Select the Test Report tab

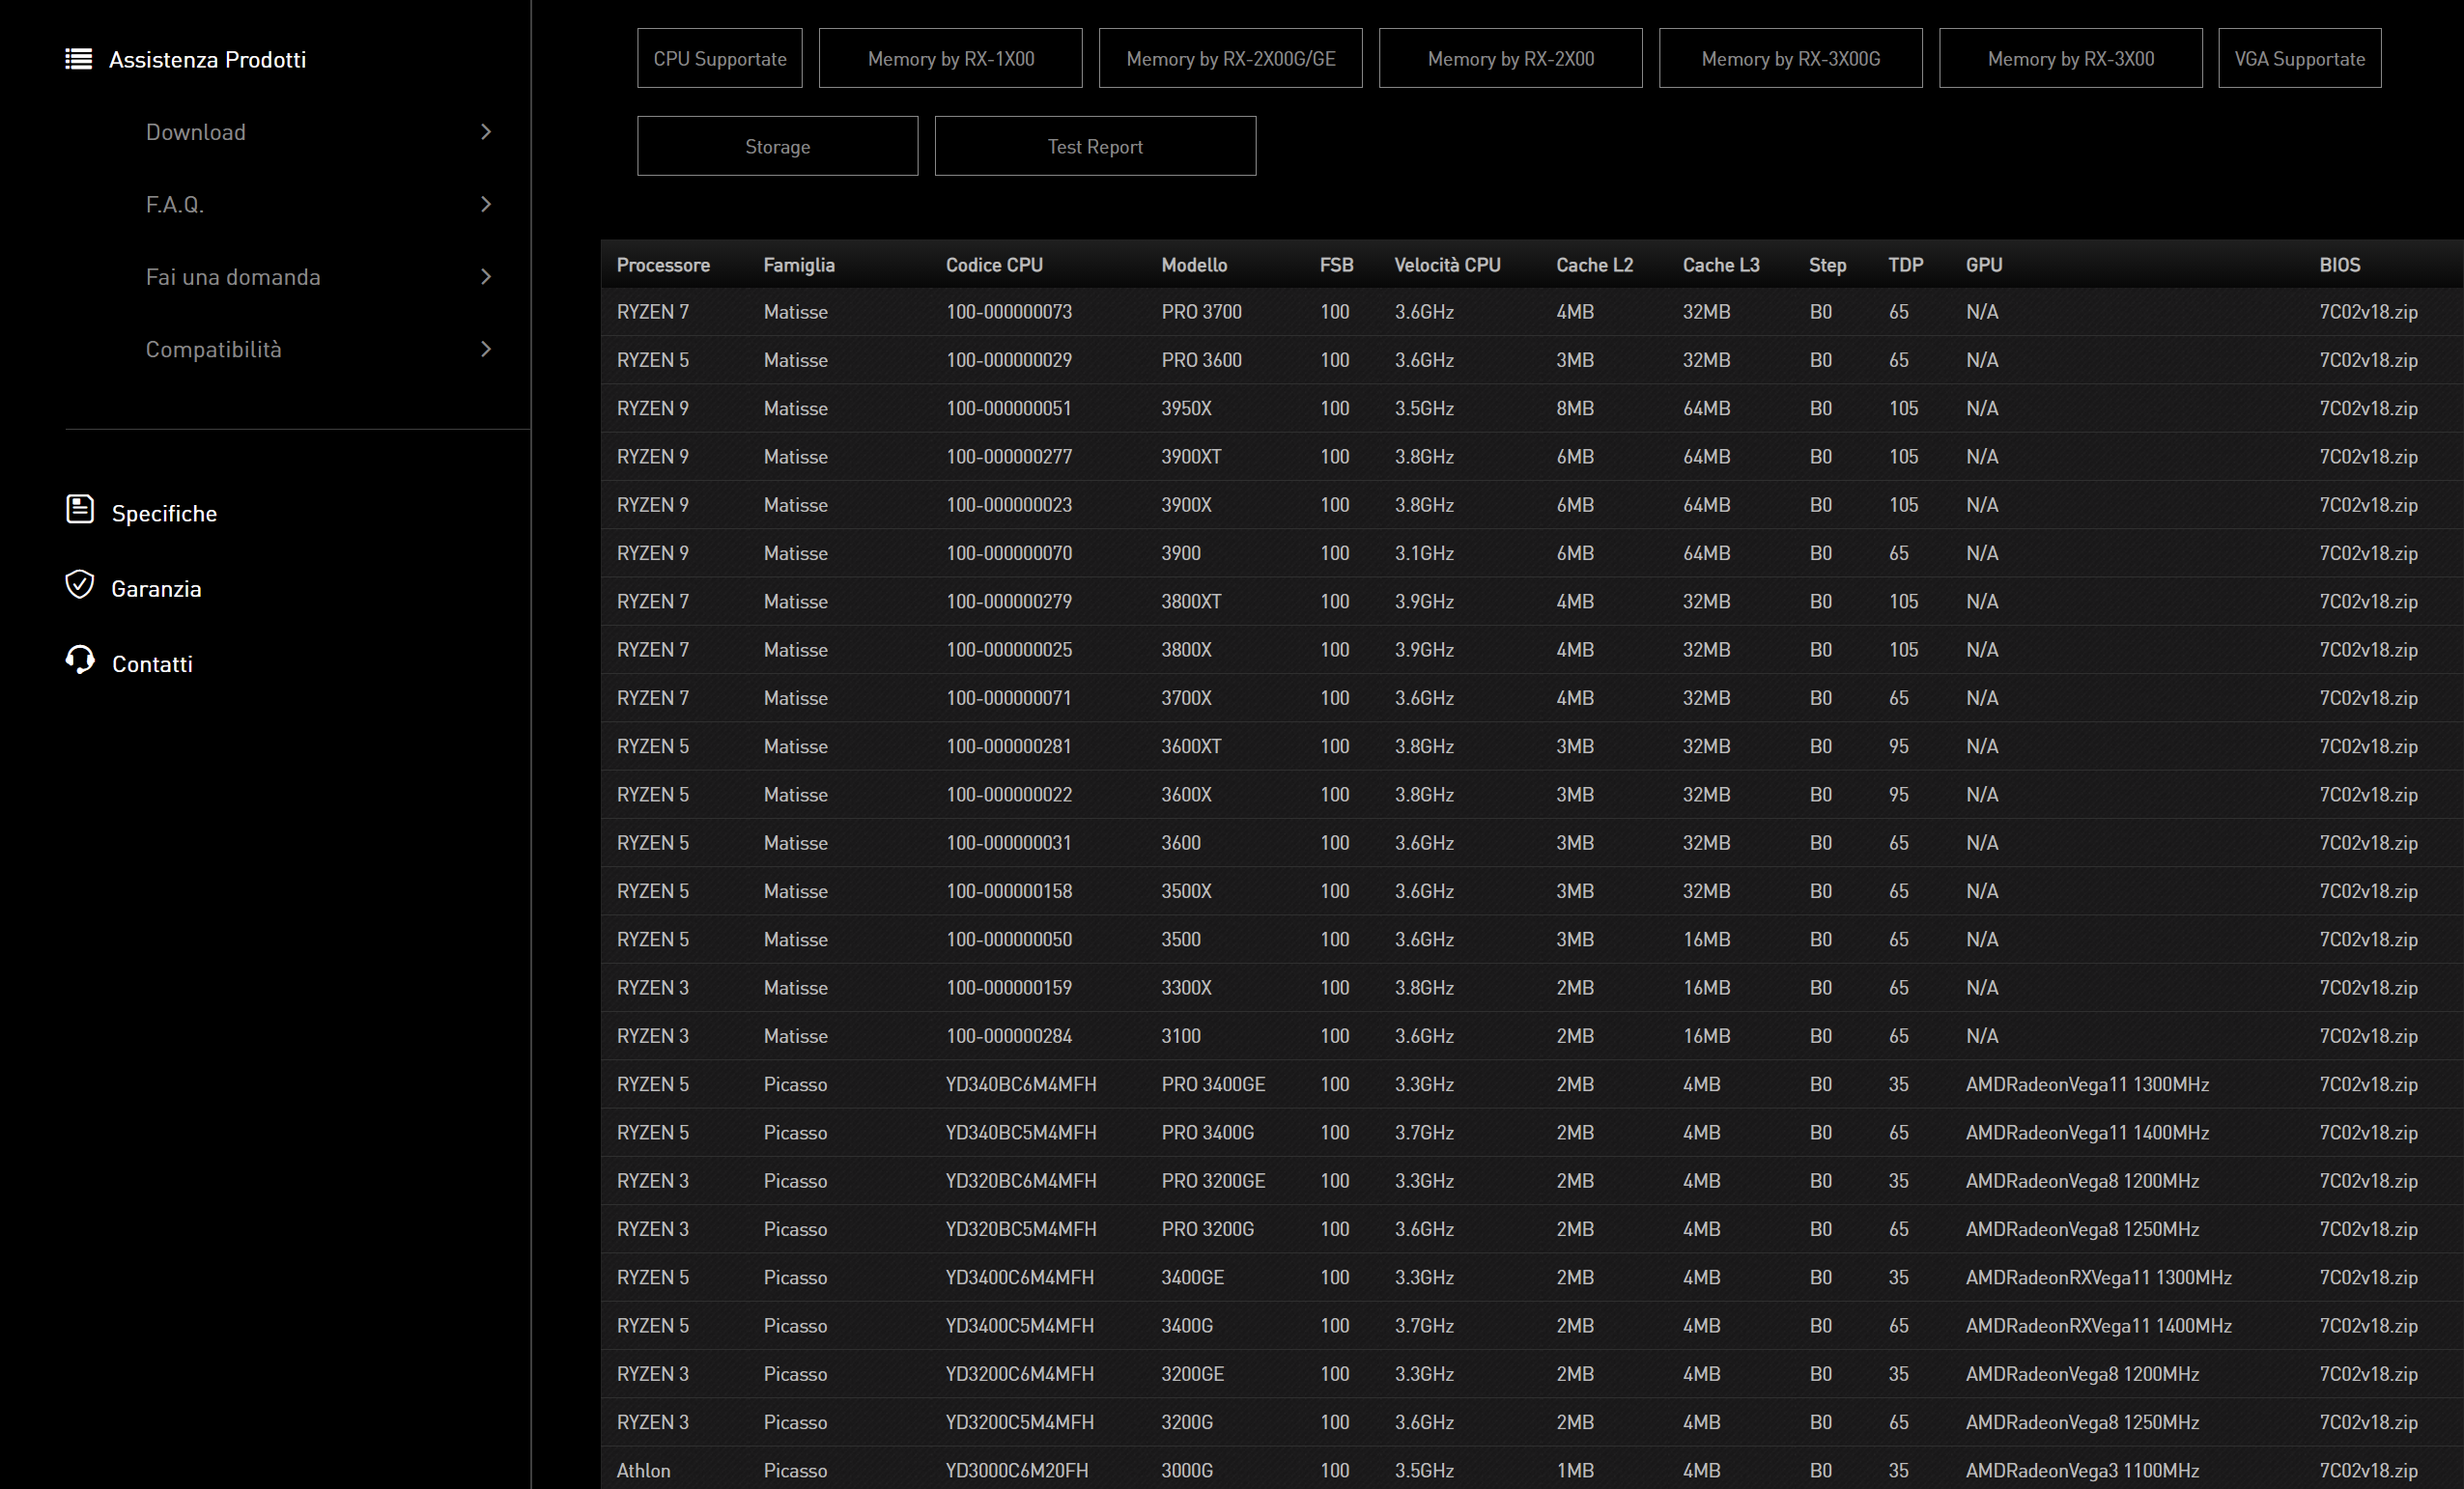coord(1096,146)
